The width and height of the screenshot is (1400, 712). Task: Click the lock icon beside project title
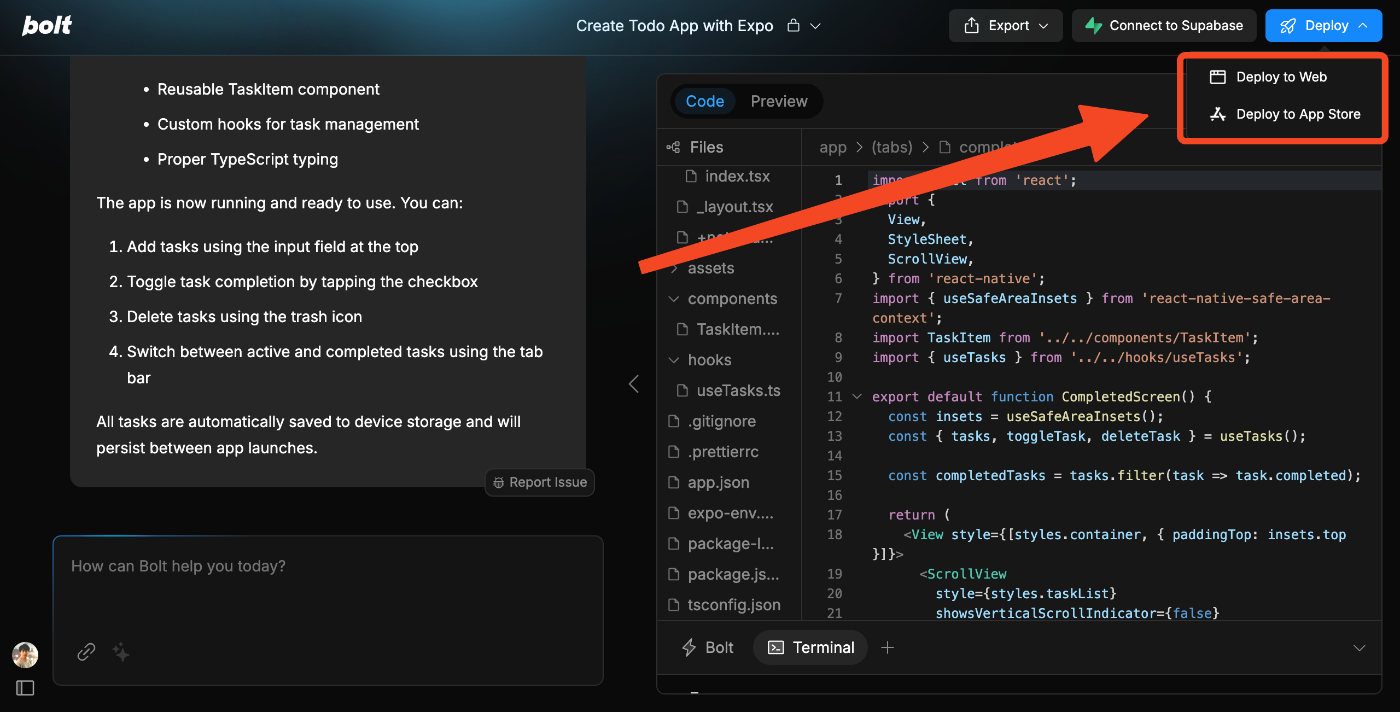(x=793, y=26)
